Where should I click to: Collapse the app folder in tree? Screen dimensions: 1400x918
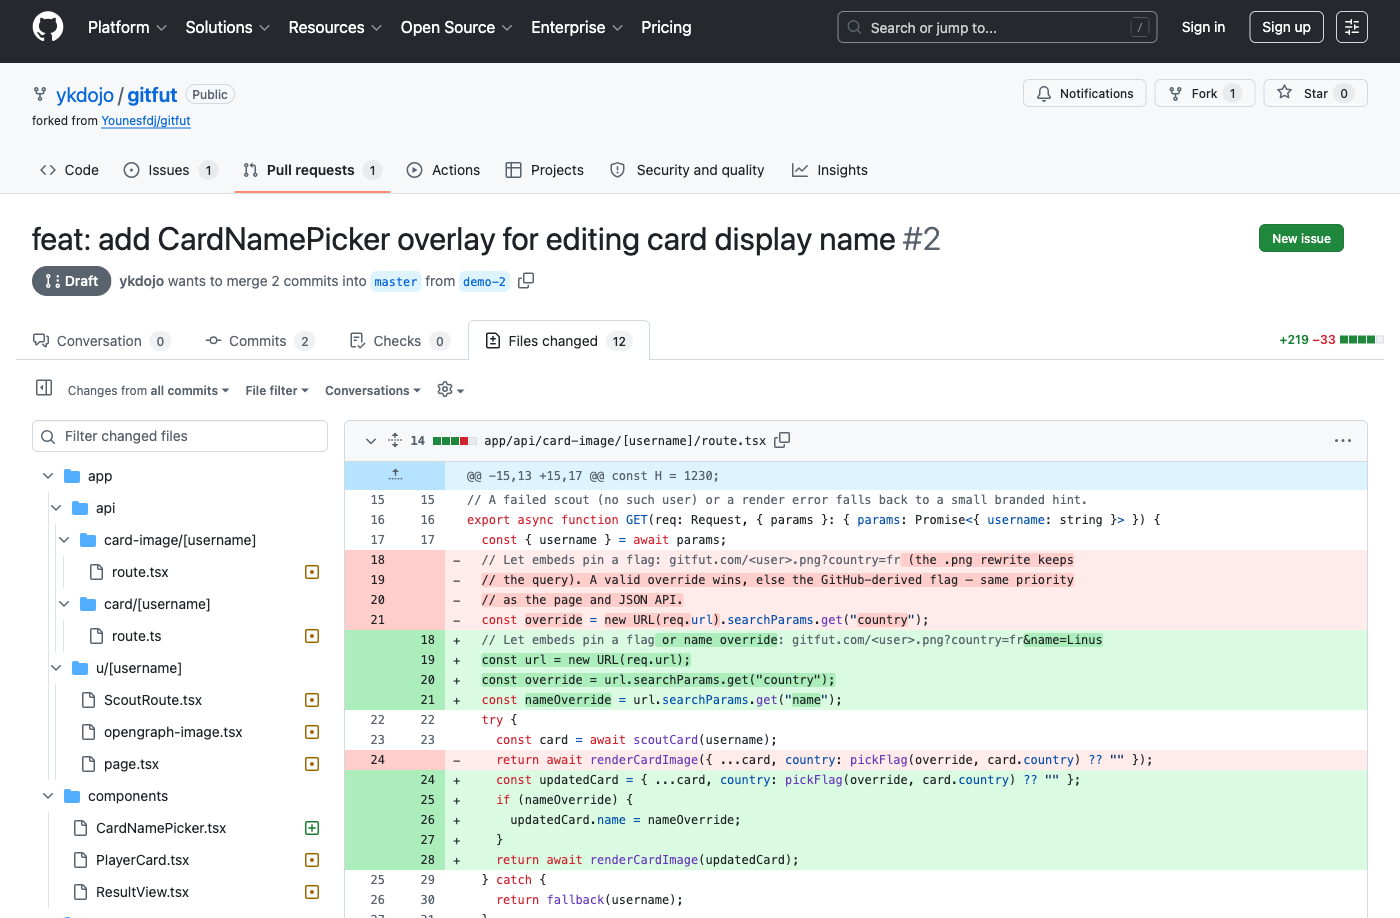click(48, 476)
